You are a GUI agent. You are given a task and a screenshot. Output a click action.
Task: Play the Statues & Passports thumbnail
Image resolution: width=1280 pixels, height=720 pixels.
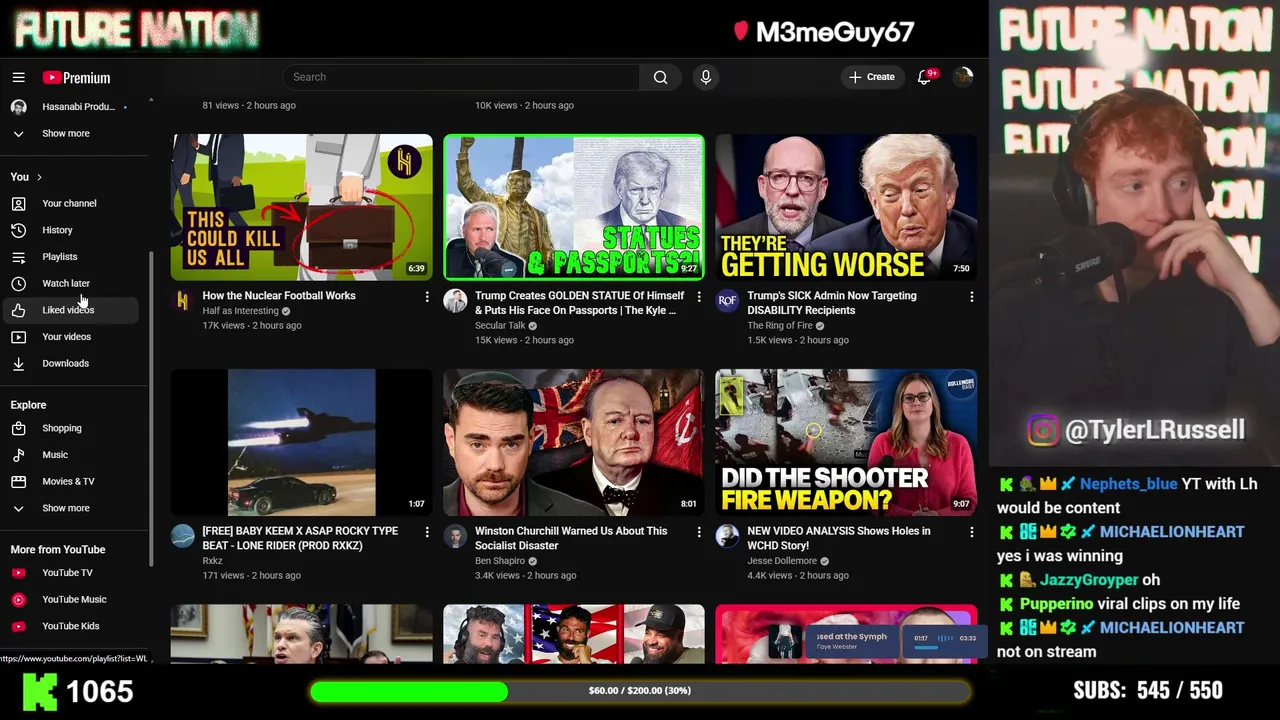pos(574,207)
